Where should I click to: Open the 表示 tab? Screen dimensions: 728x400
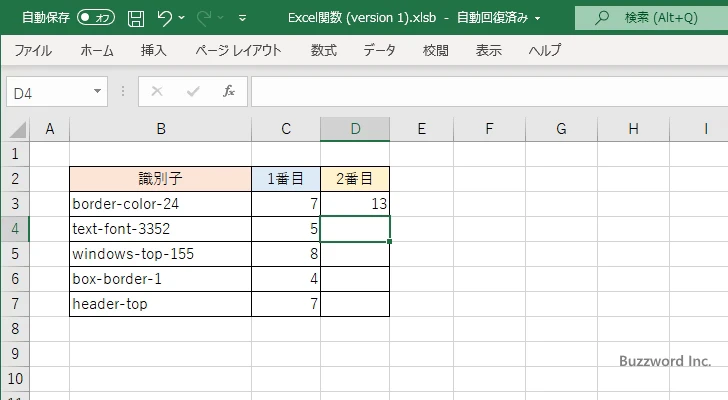click(488, 50)
